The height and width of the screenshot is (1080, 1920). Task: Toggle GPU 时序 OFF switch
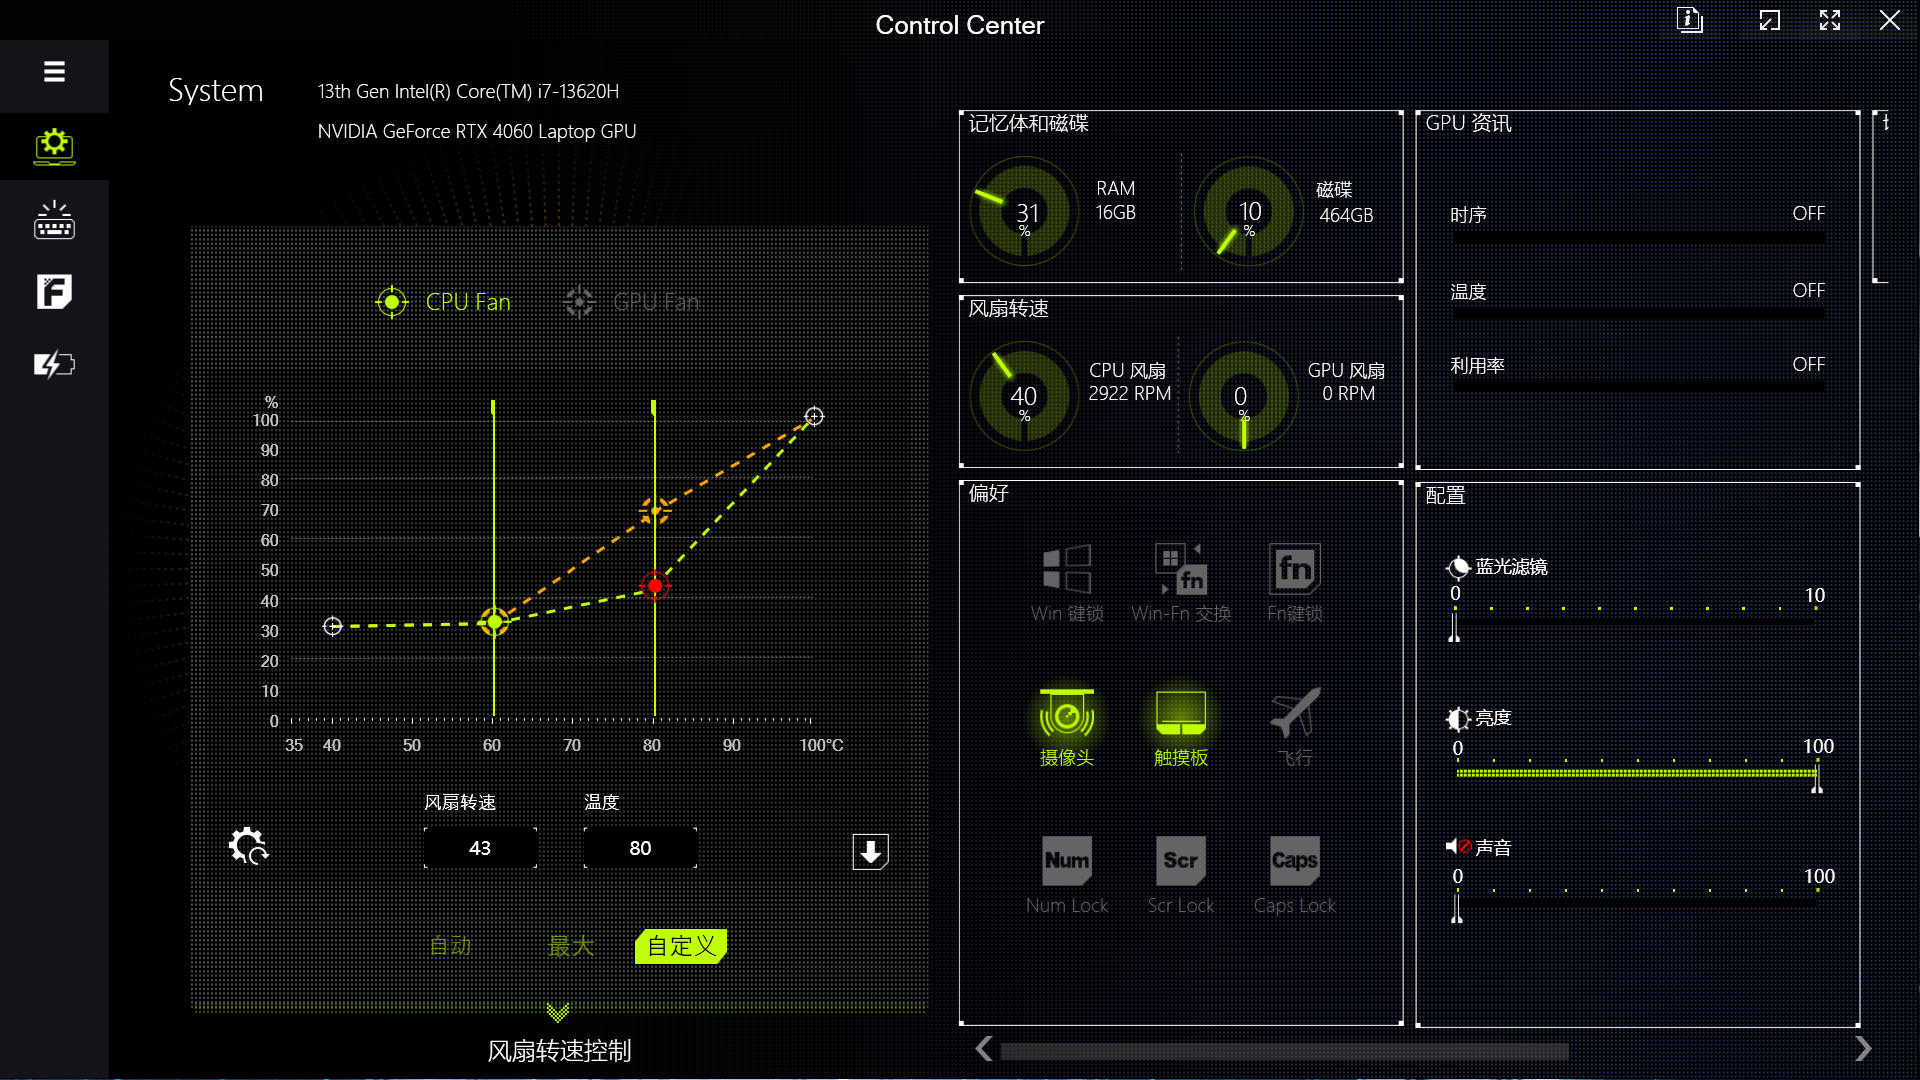(x=1808, y=214)
